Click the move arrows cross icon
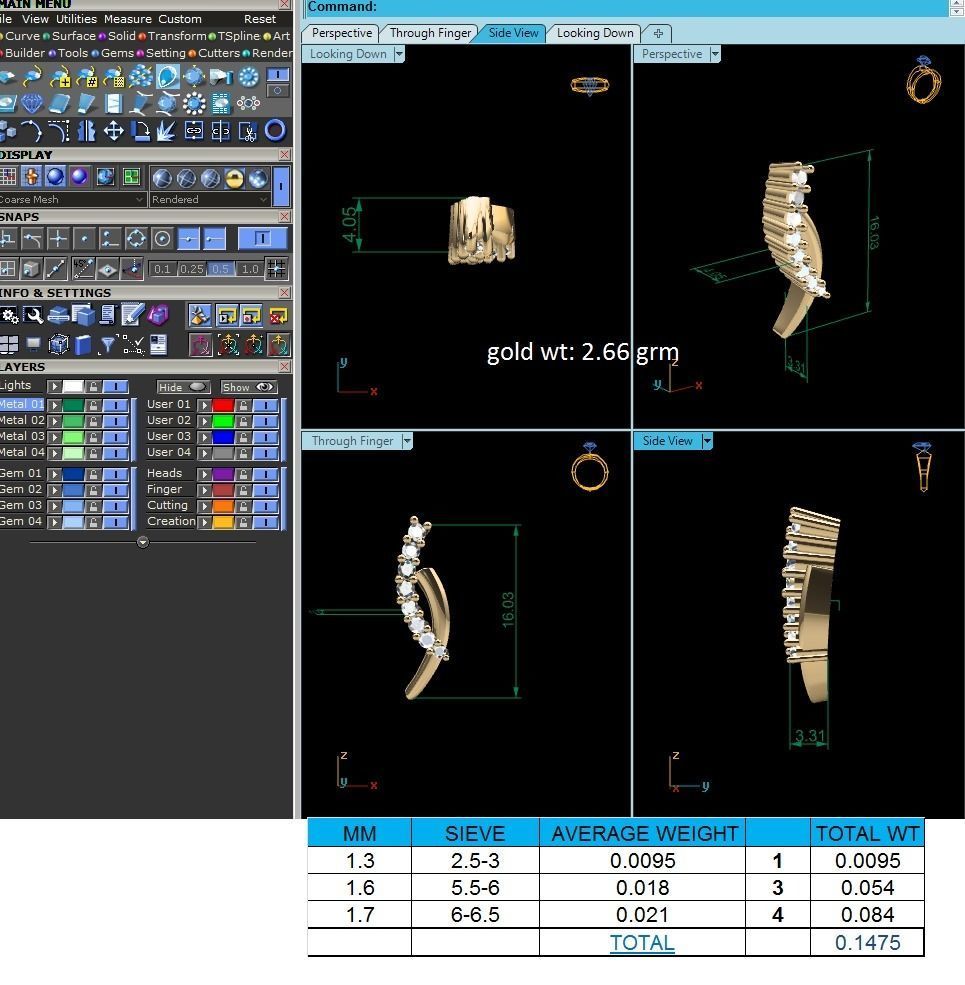This screenshot has height=985, width=965. [113, 131]
